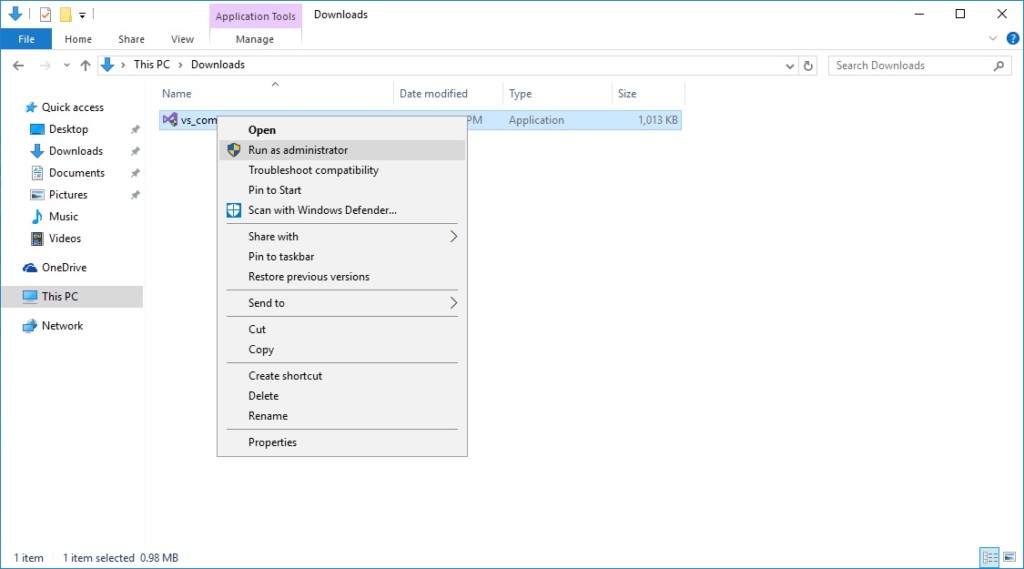The image size is (1024, 569).
Task: Select This PC in navigation pane
Action: pyautogui.click(x=59, y=297)
